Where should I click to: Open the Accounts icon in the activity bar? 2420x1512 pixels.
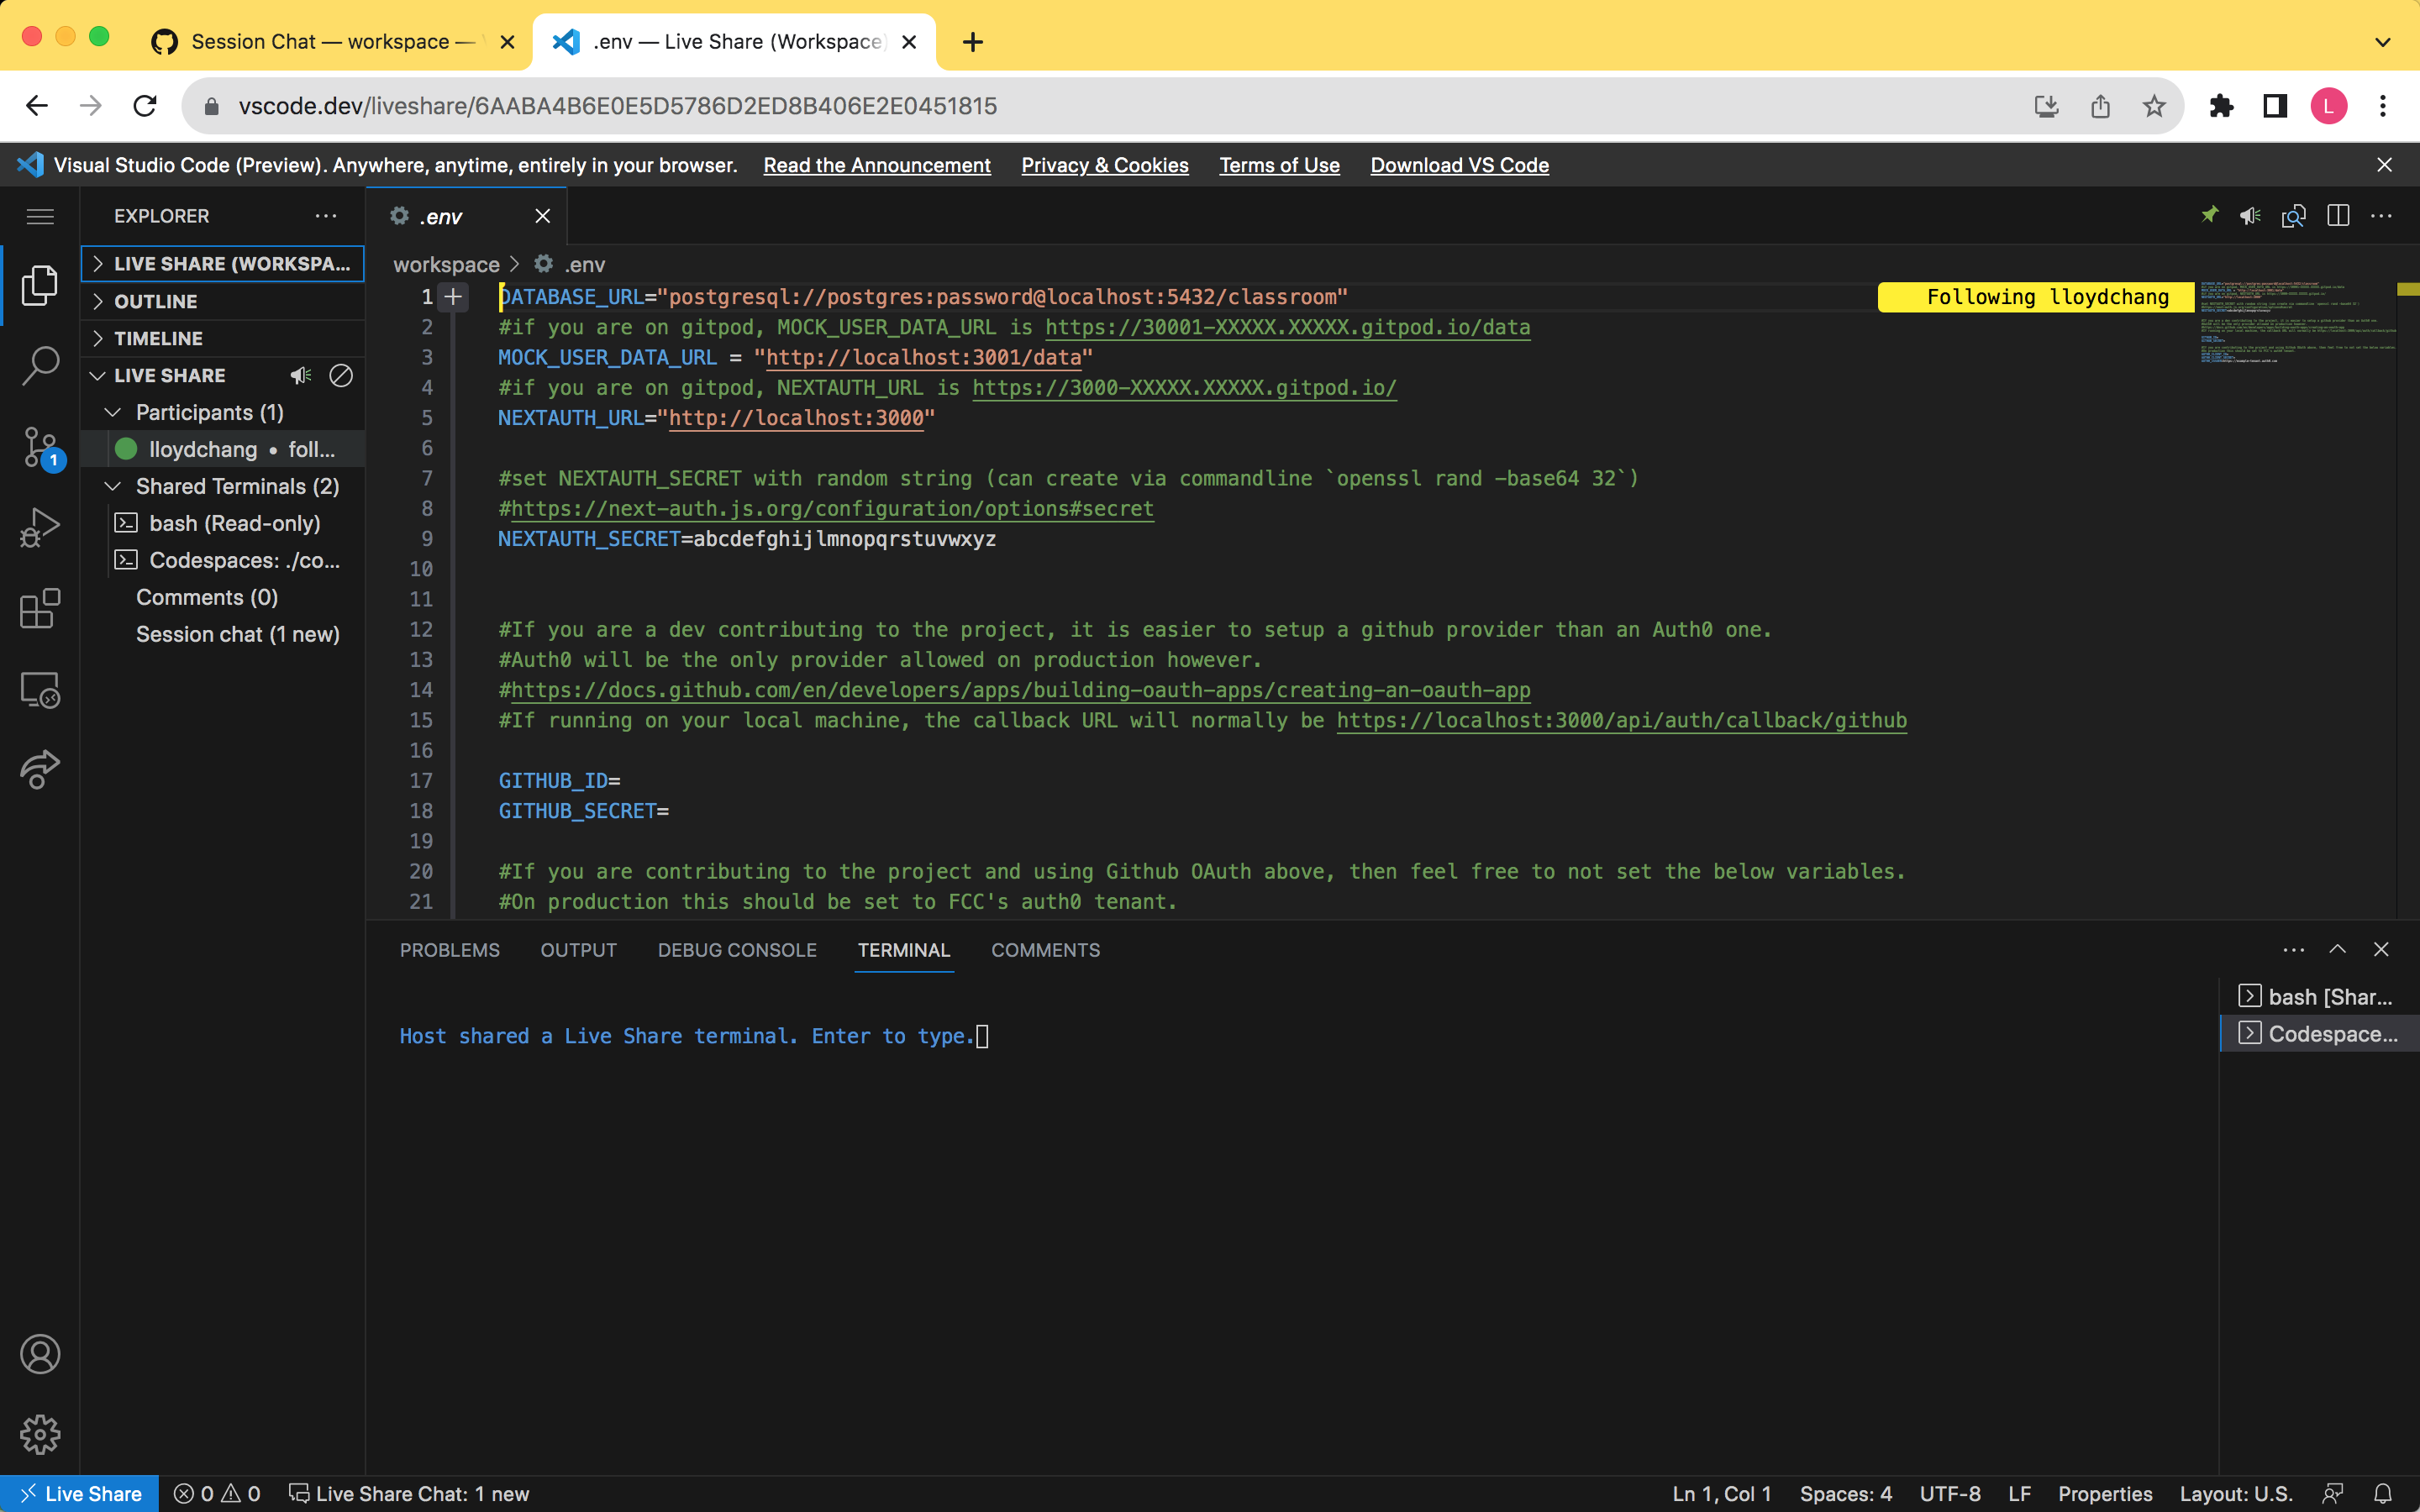point(40,1354)
